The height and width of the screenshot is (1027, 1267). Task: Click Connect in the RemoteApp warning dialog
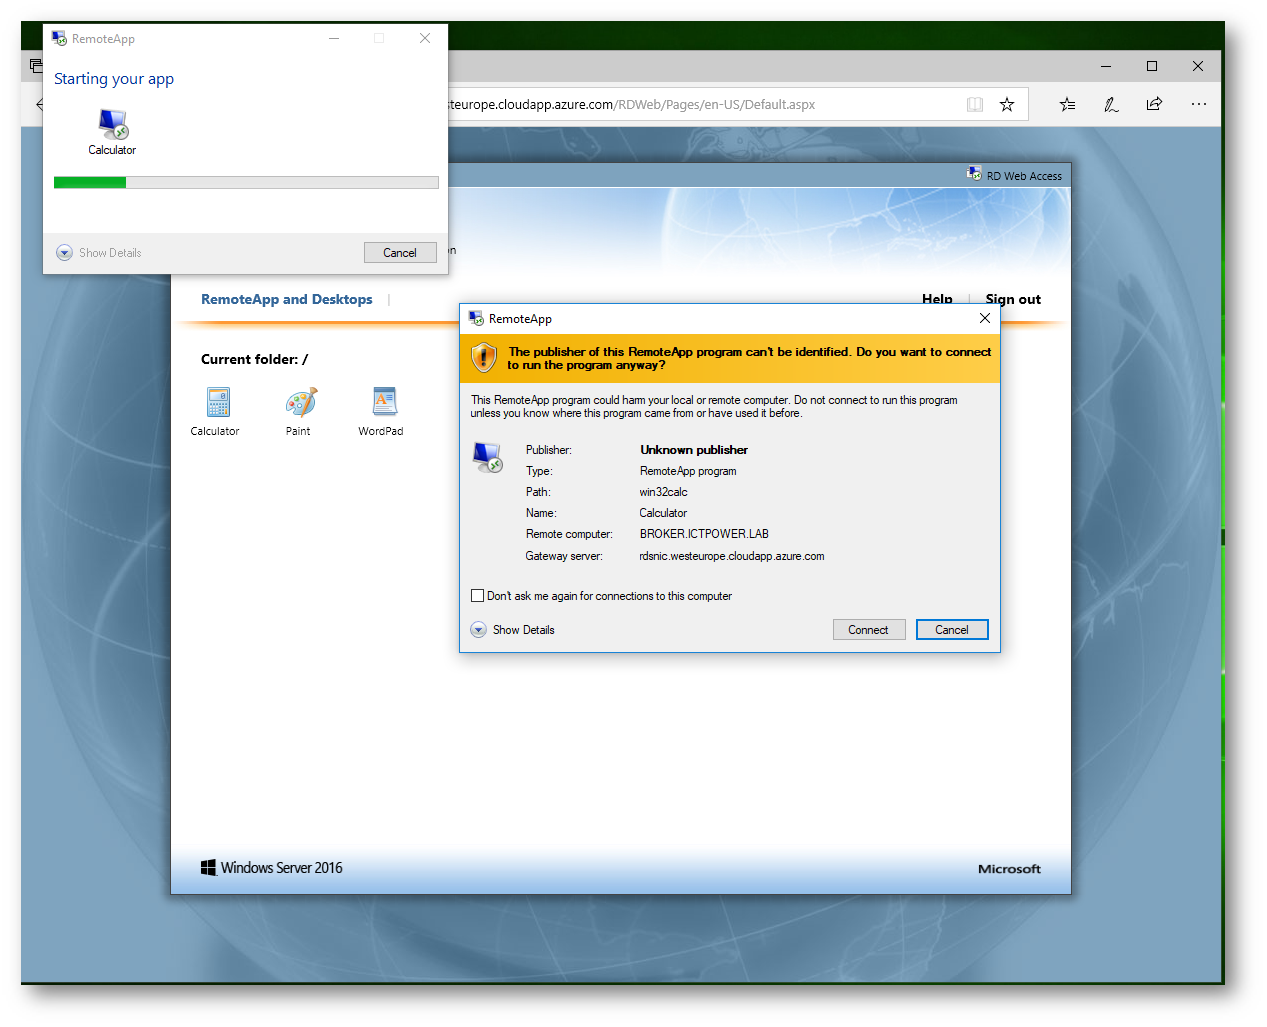click(x=869, y=630)
